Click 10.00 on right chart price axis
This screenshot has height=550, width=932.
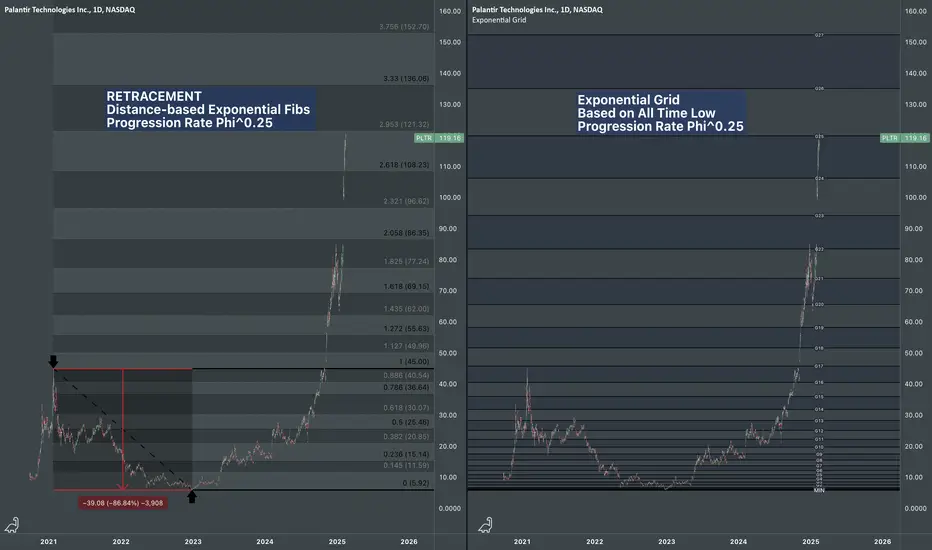[x=916, y=477]
